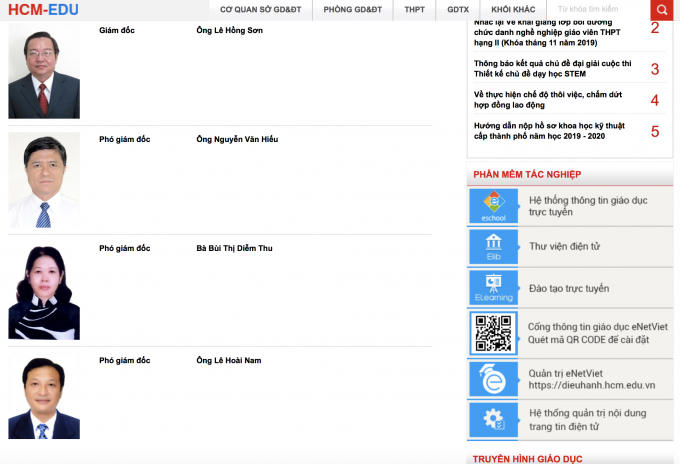The width and height of the screenshot is (680, 464).
Task: Open the ELearning icon tile
Action: [x=493, y=288]
